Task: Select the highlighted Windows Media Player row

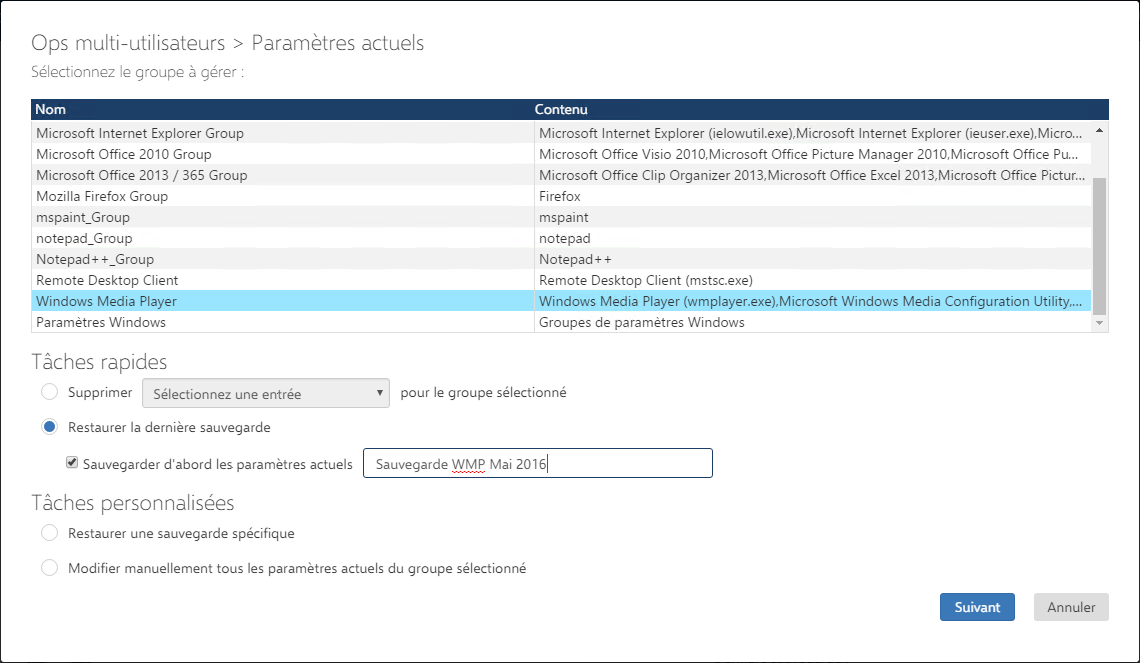Action: tap(561, 301)
